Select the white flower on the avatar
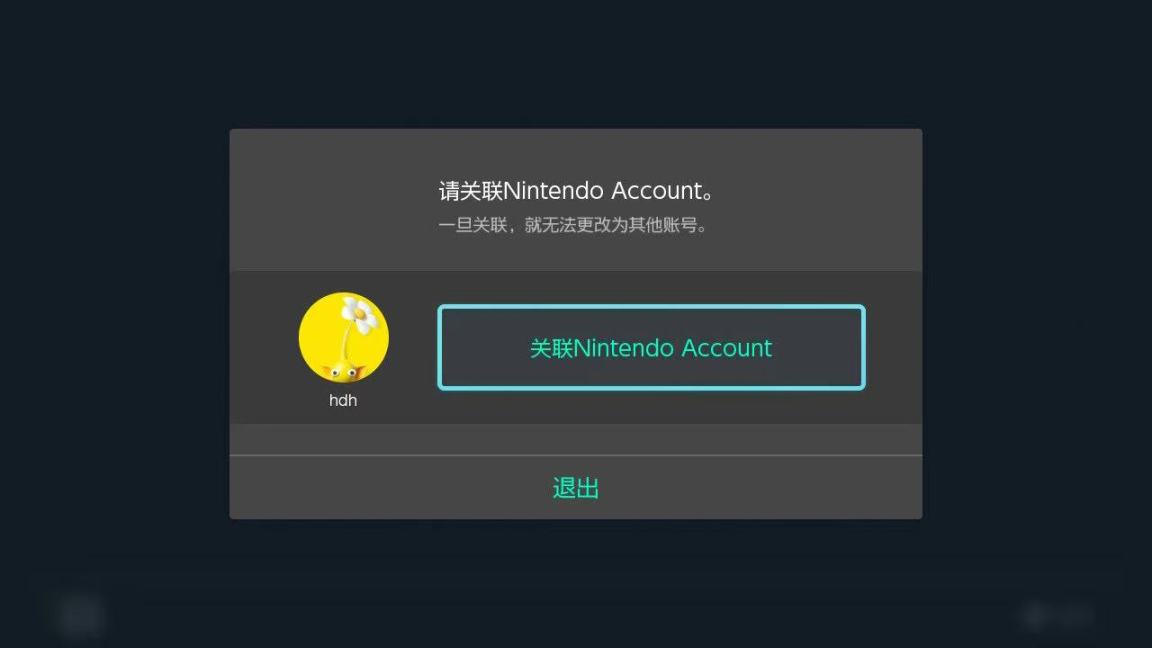Image resolution: width=1152 pixels, height=648 pixels. pyautogui.click(x=359, y=314)
